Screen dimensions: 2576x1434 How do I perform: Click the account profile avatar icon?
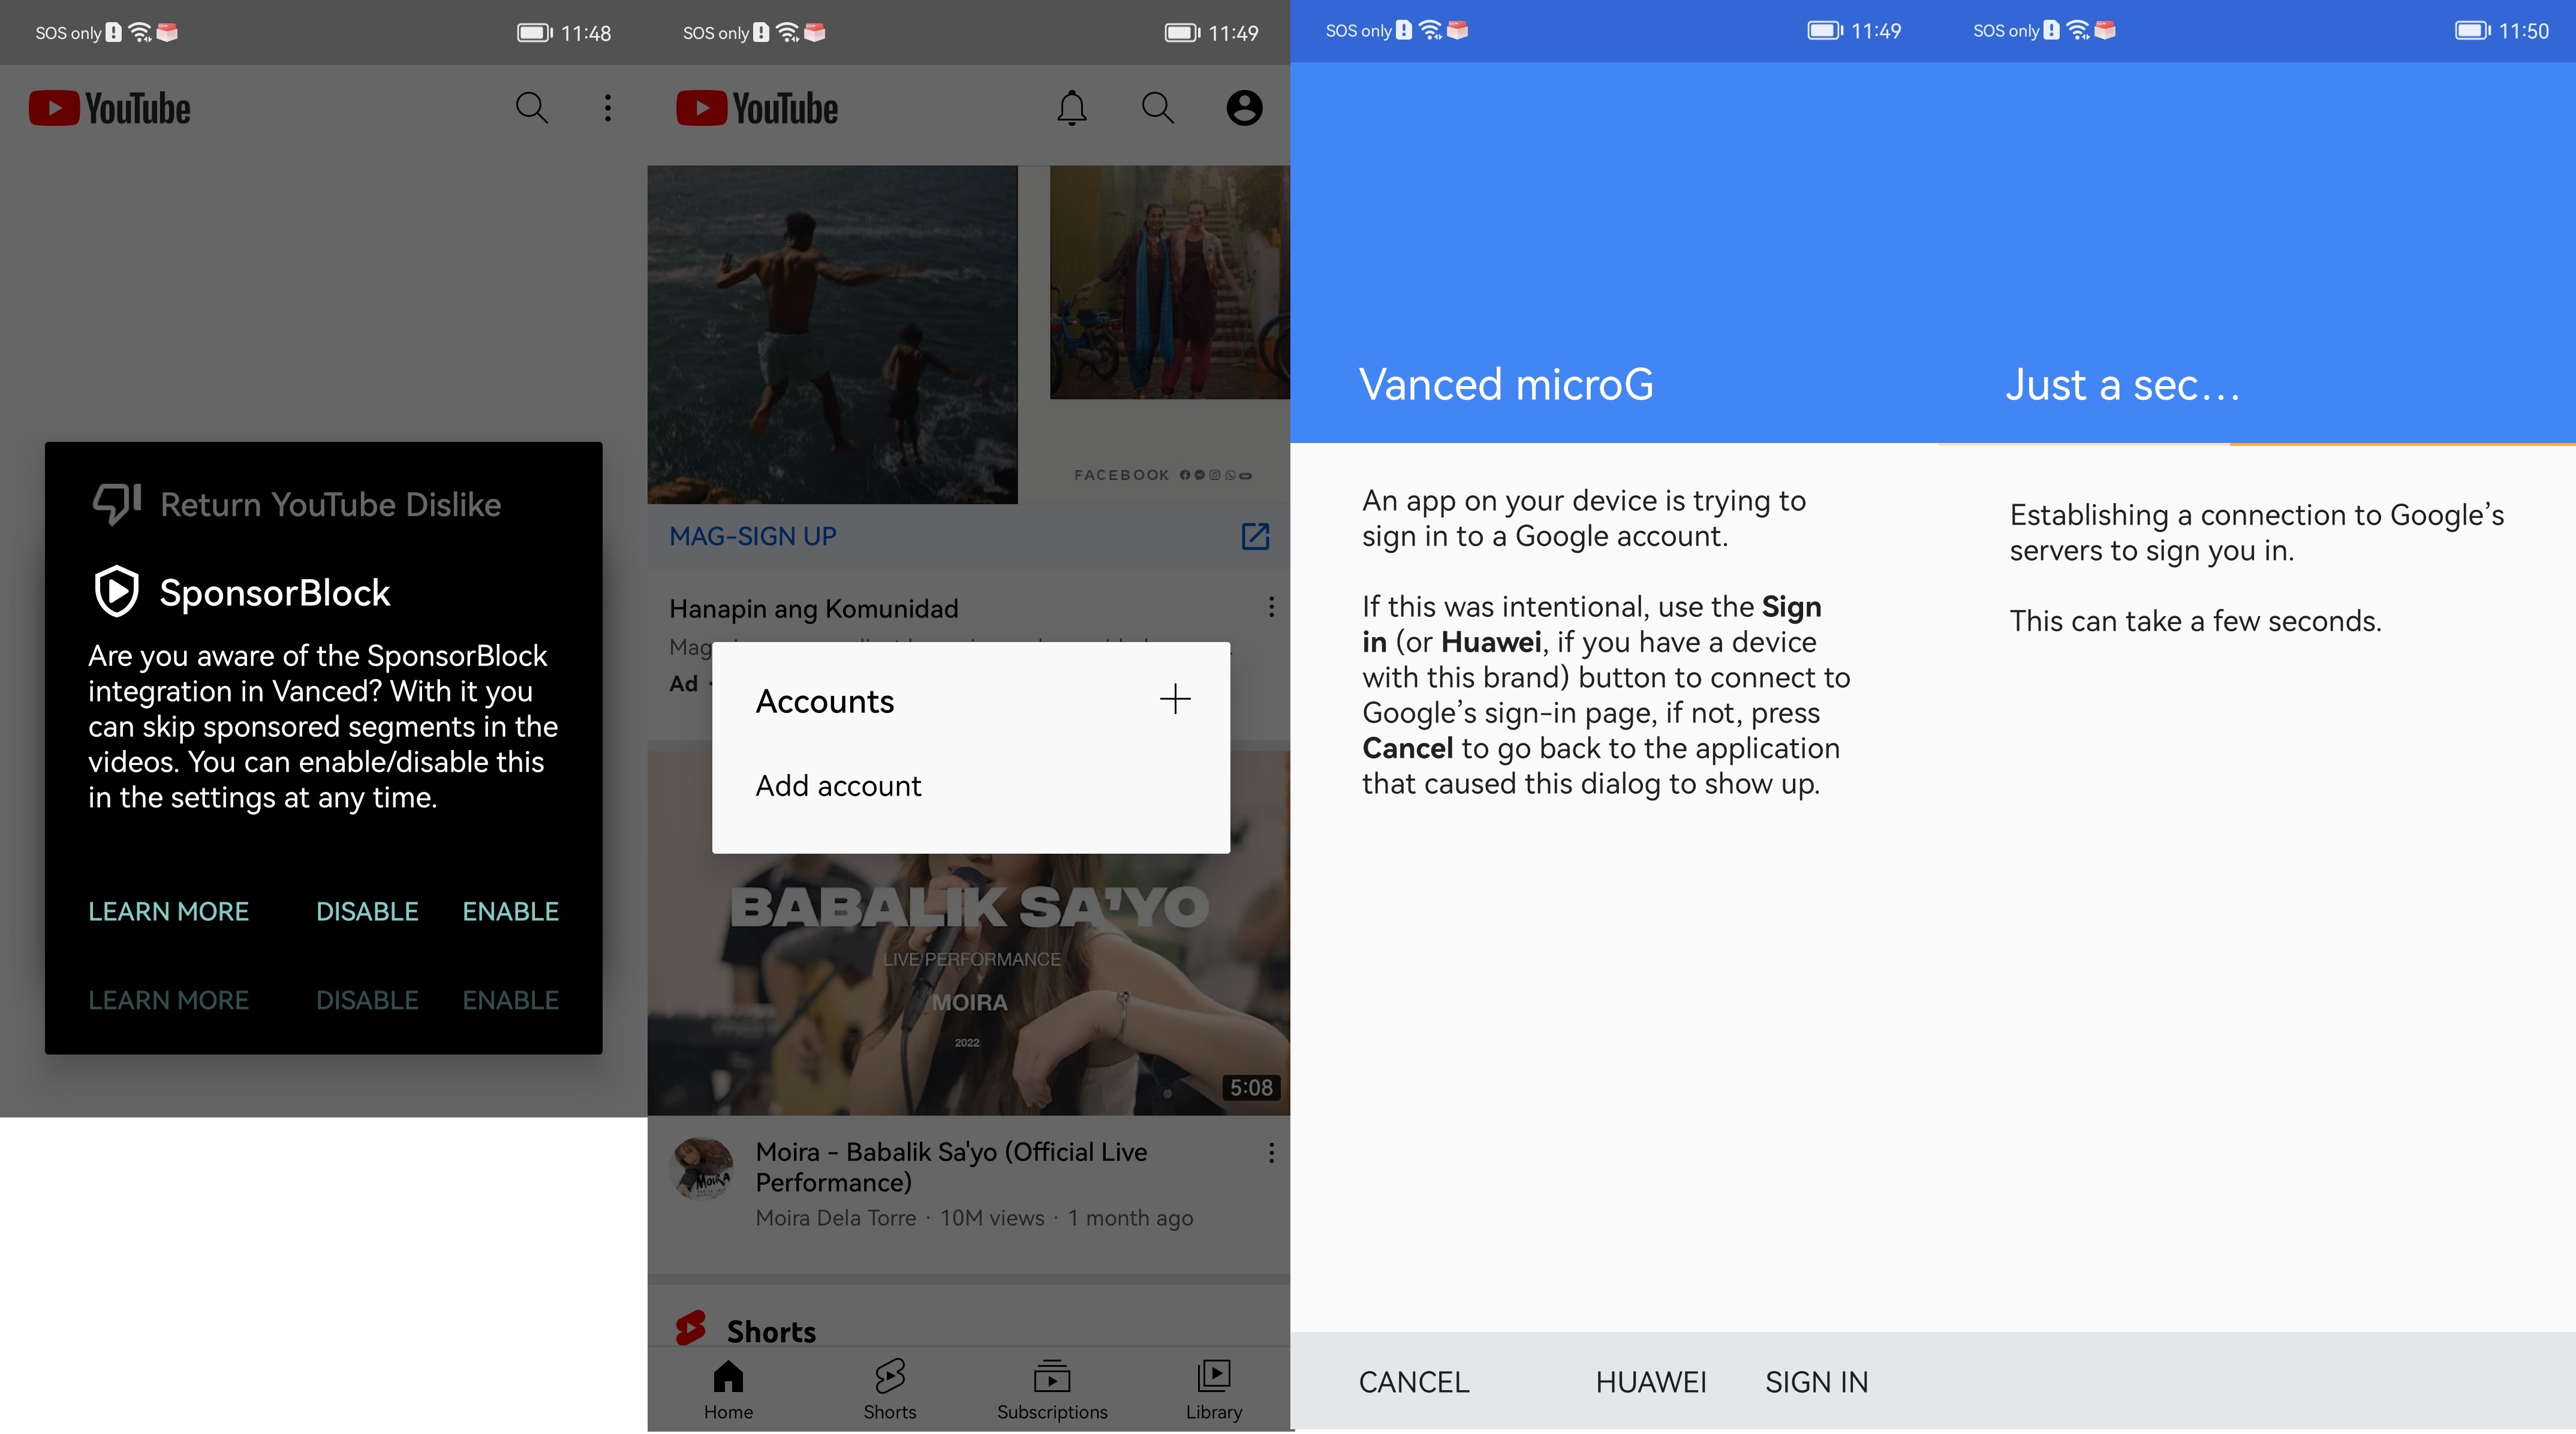click(1243, 108)
